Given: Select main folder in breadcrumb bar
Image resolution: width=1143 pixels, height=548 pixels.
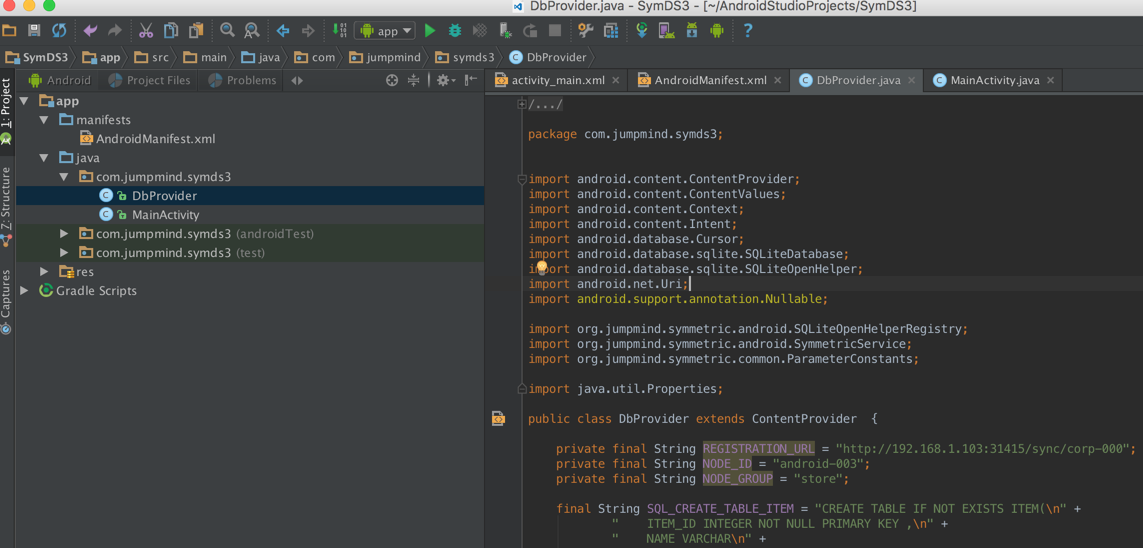Looking at the screenshot, I should tap(205, 58).
